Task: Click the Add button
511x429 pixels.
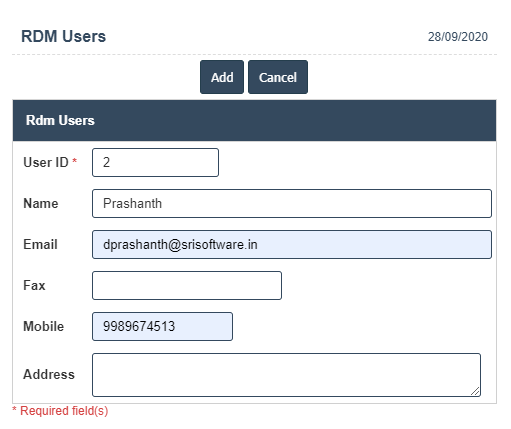Action: 222,77
